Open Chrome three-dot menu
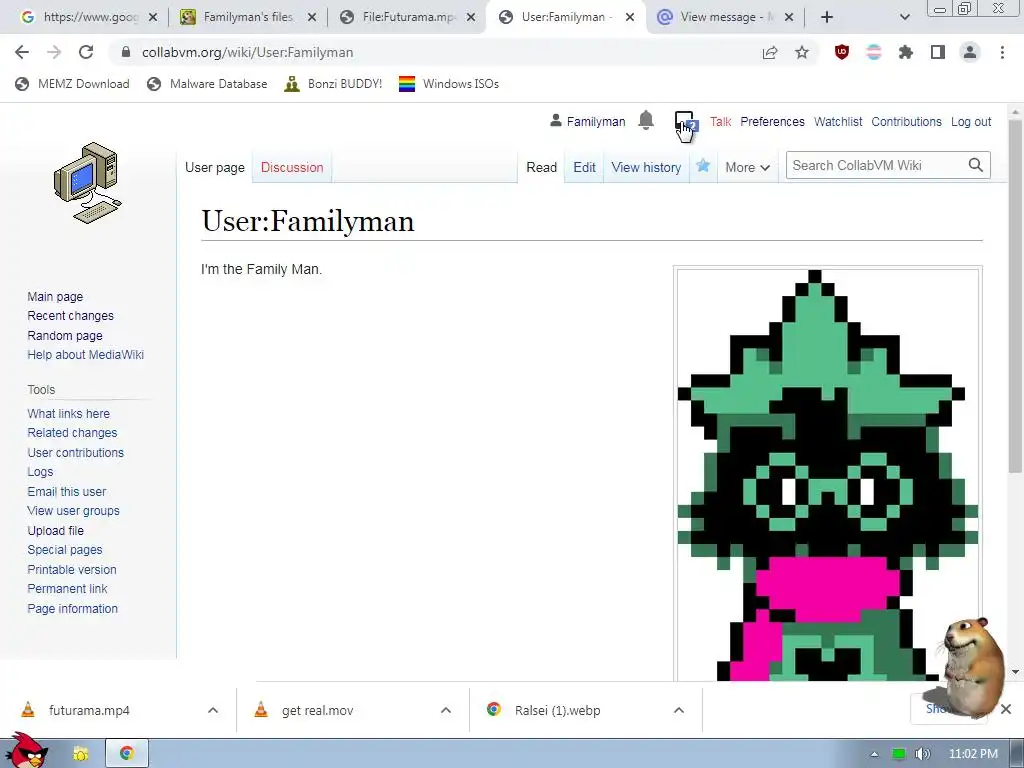This screenshot has height=768, width=1024. click(1002, 52)
